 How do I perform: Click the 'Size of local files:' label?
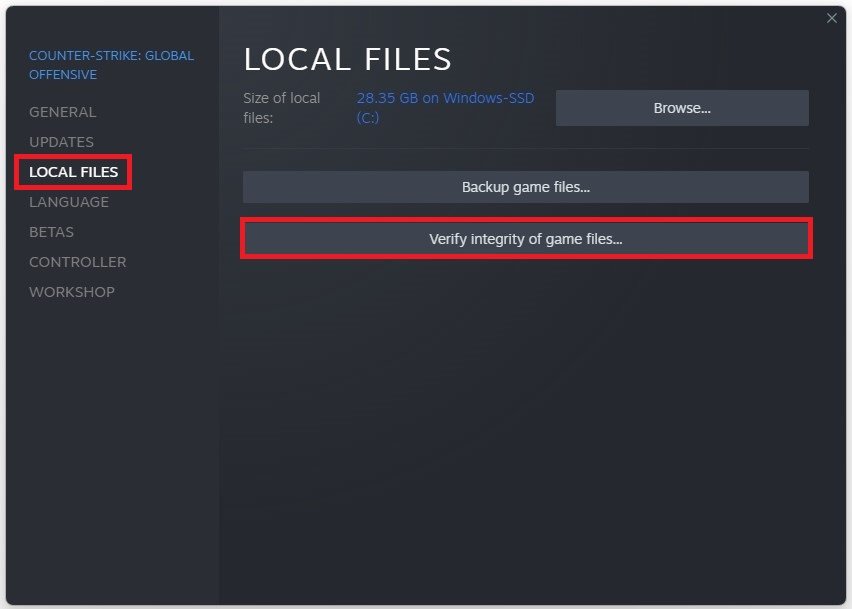[281, 108]
